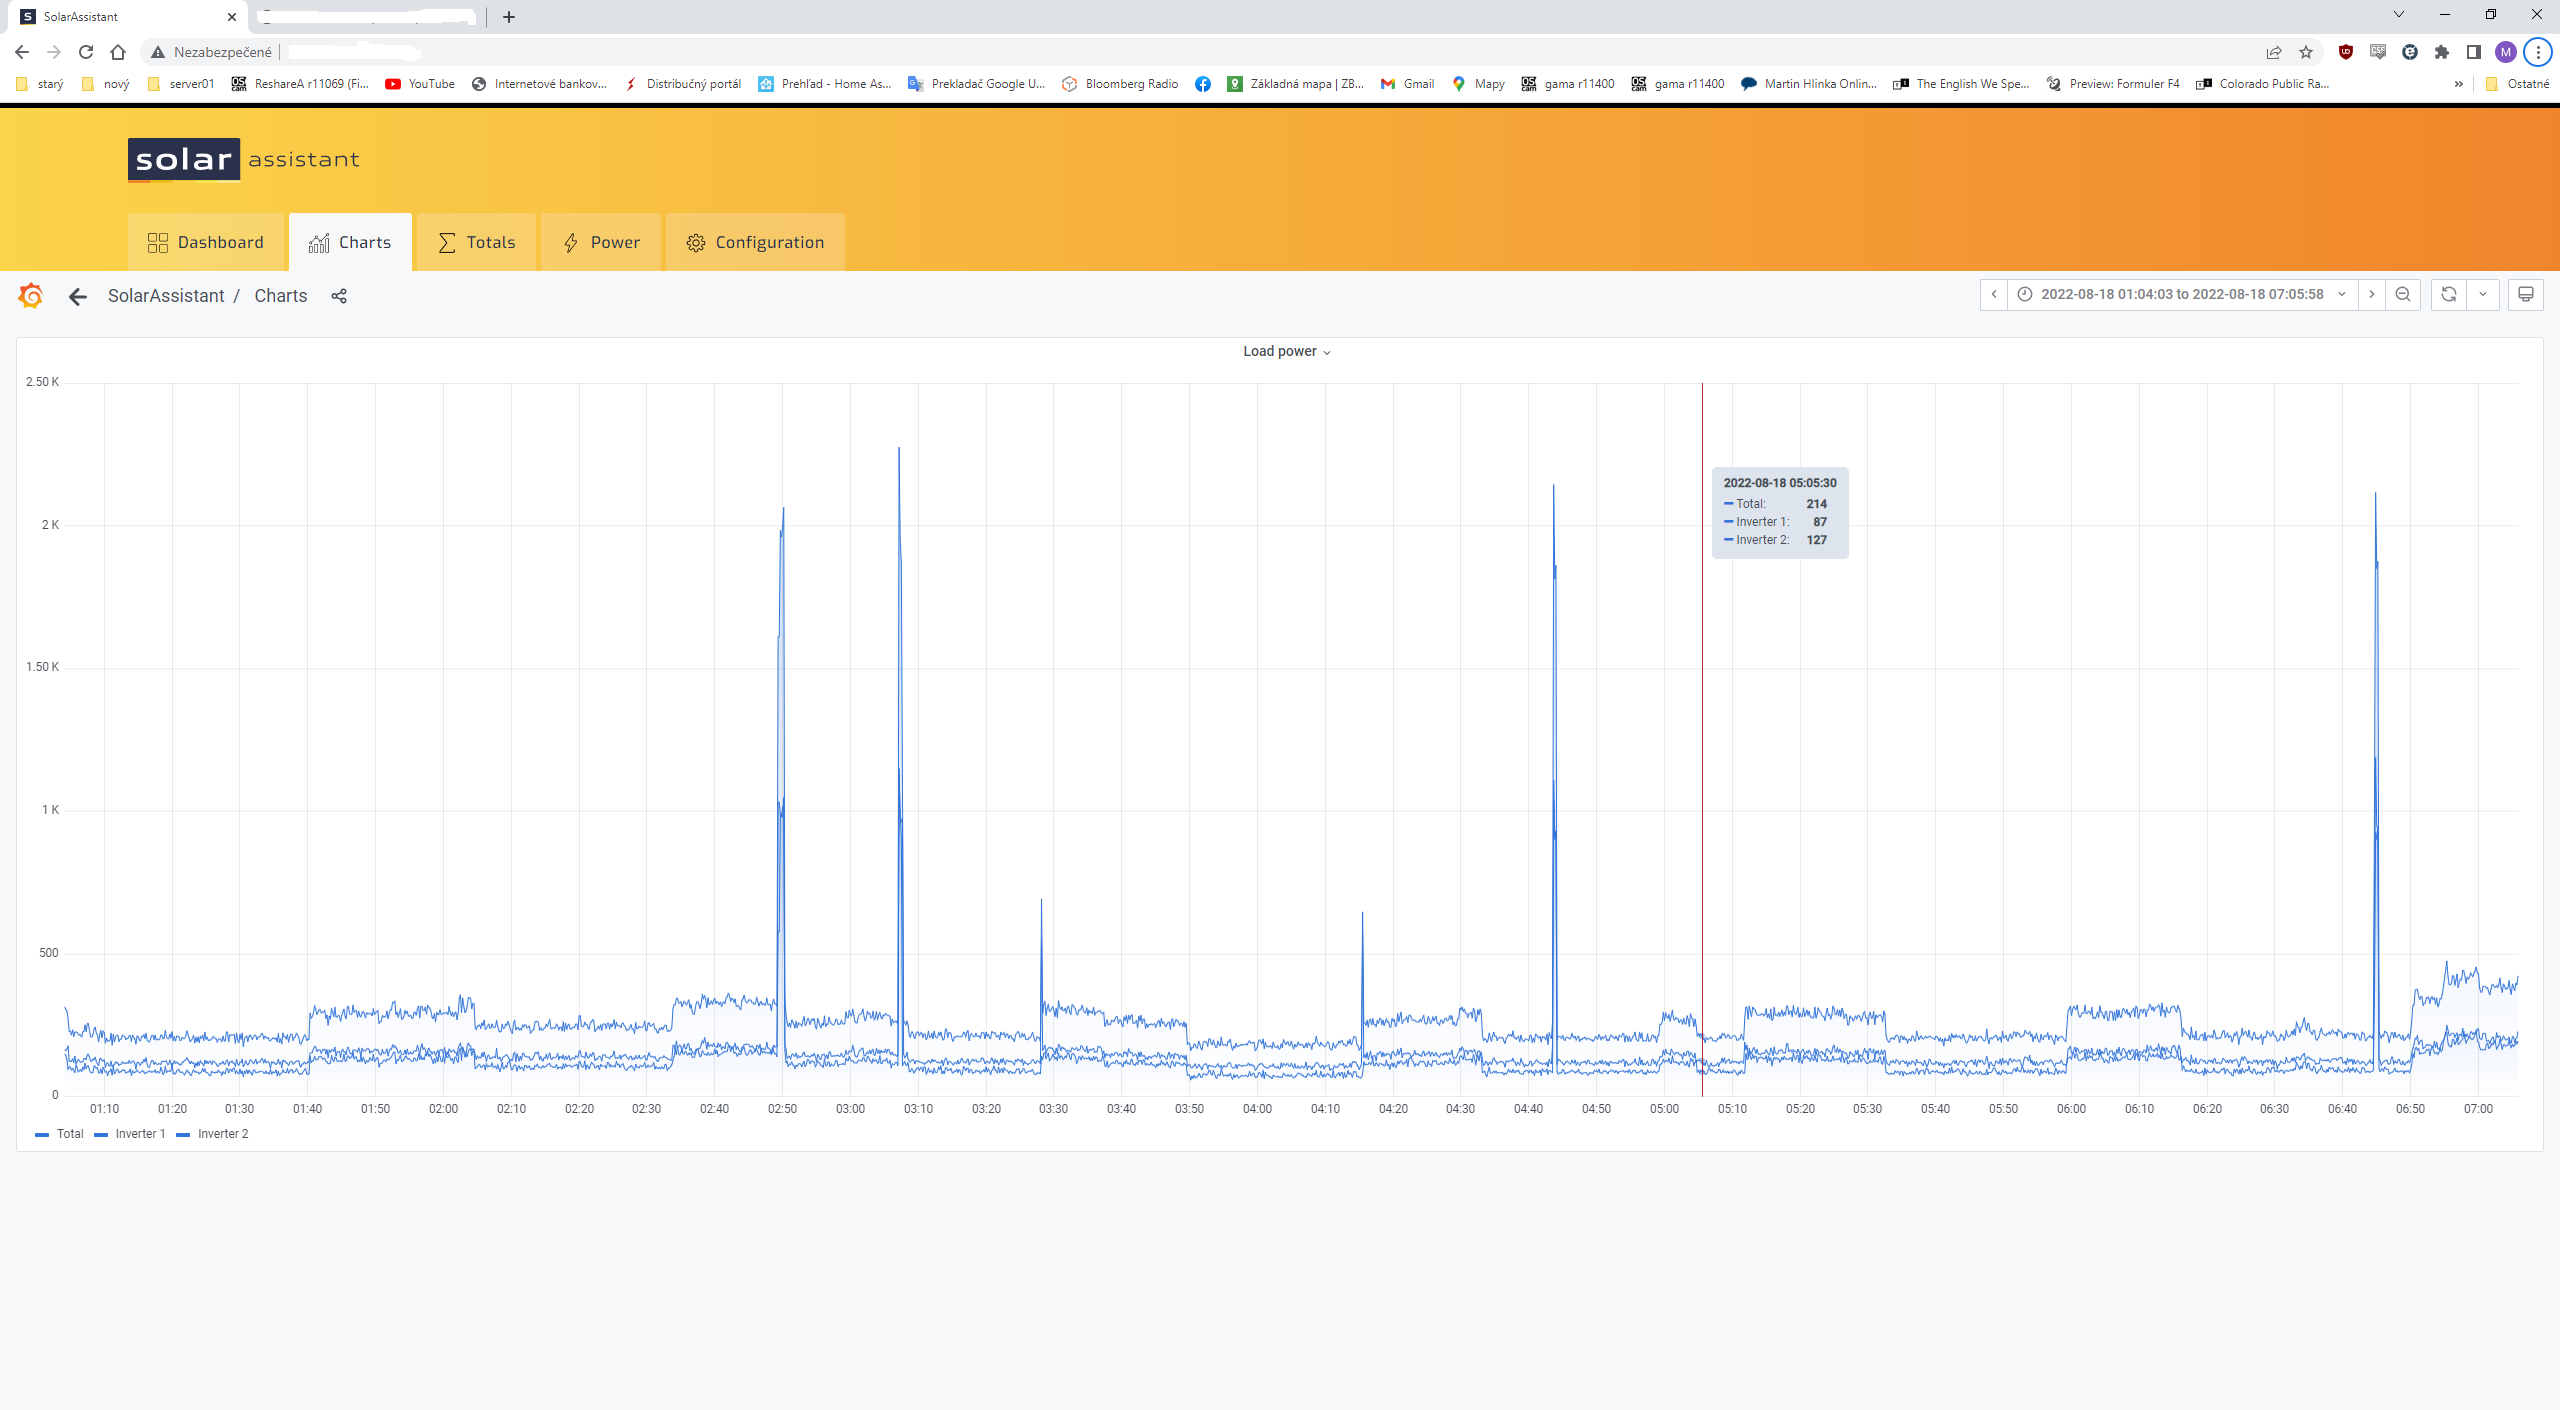
Task: Open the Distribučný portál bookmark
Action: [x=683, y=84]
